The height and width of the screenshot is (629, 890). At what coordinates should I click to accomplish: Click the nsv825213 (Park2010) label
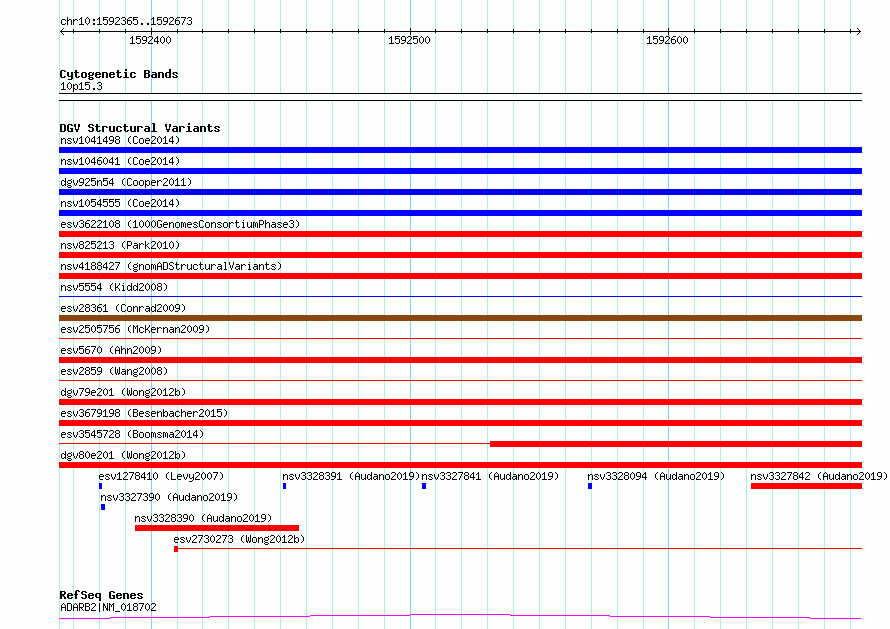click(x=120, y=245)
